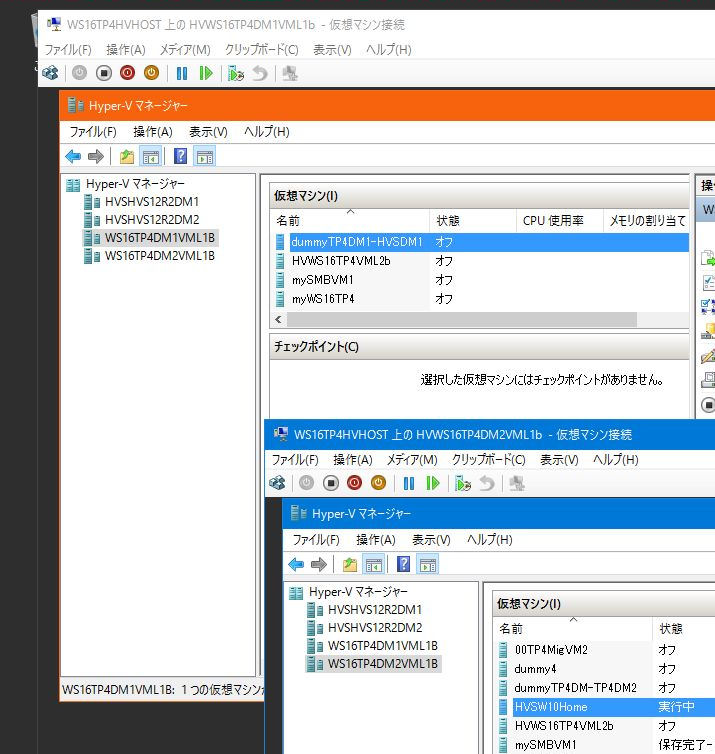Screen dimensions: 715x754
Task: Click left scroll arrow of VM list scrollbar
Action: pos(278,319)
